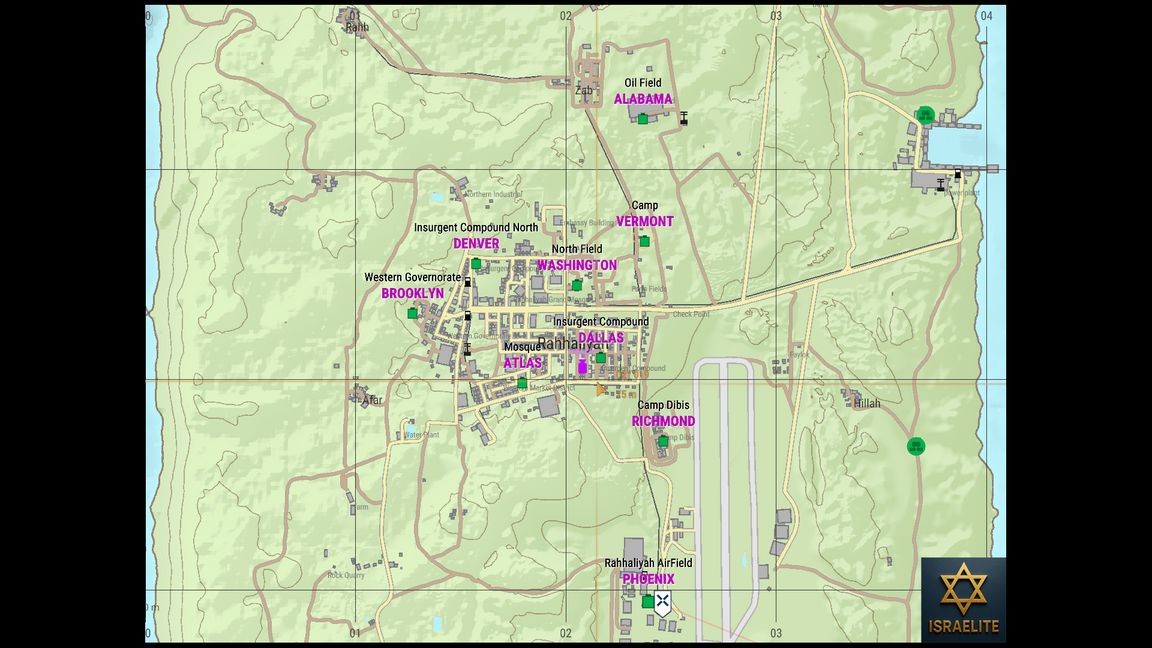Select the BROOKLYN green objective square
Viewport: 1152px width, 648px height.
[x=412, y=314]
